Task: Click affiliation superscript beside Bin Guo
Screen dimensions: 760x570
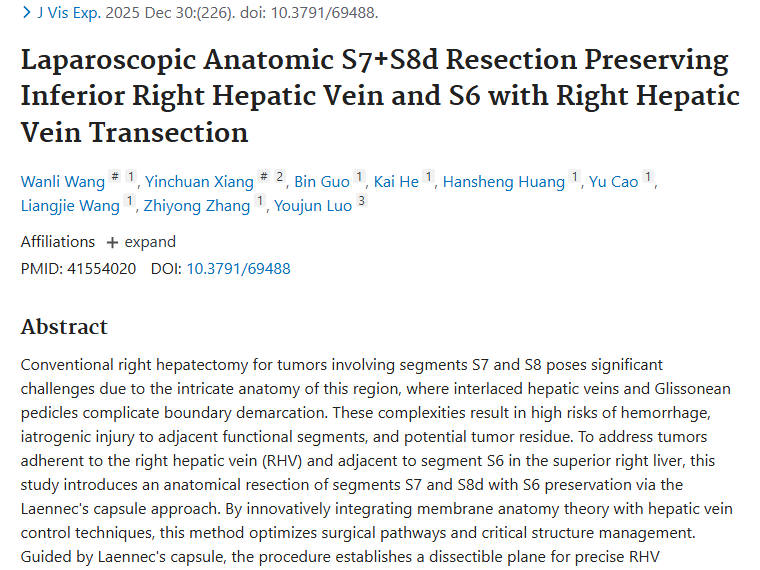Action: coord(360,178)
